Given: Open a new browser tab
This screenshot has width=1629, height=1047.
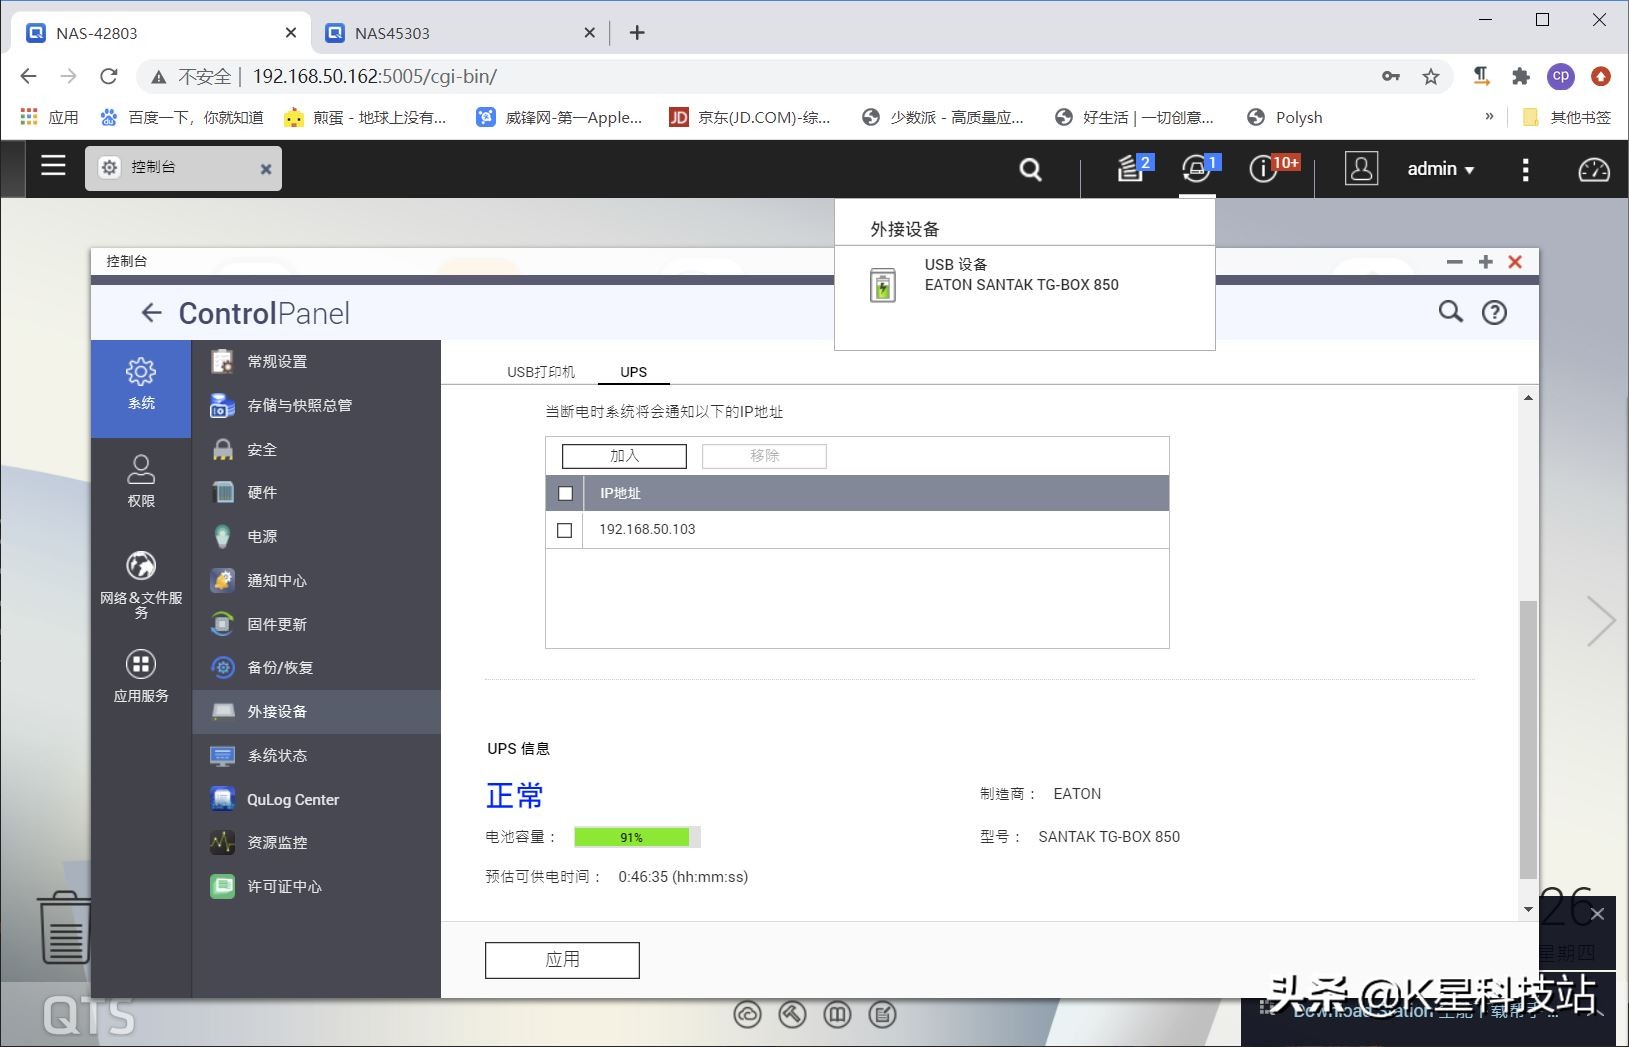Looking at the screenshot, I should [637, 33].
